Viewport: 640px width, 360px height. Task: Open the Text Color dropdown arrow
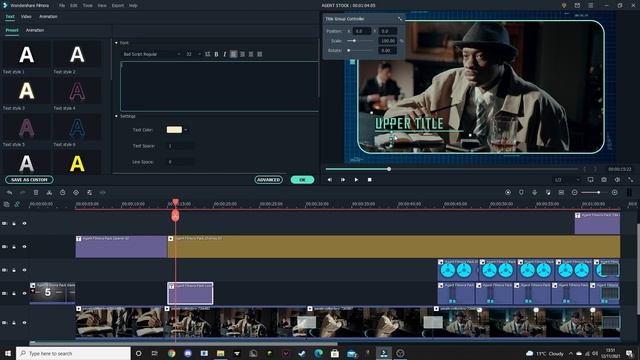click(186, 130)
